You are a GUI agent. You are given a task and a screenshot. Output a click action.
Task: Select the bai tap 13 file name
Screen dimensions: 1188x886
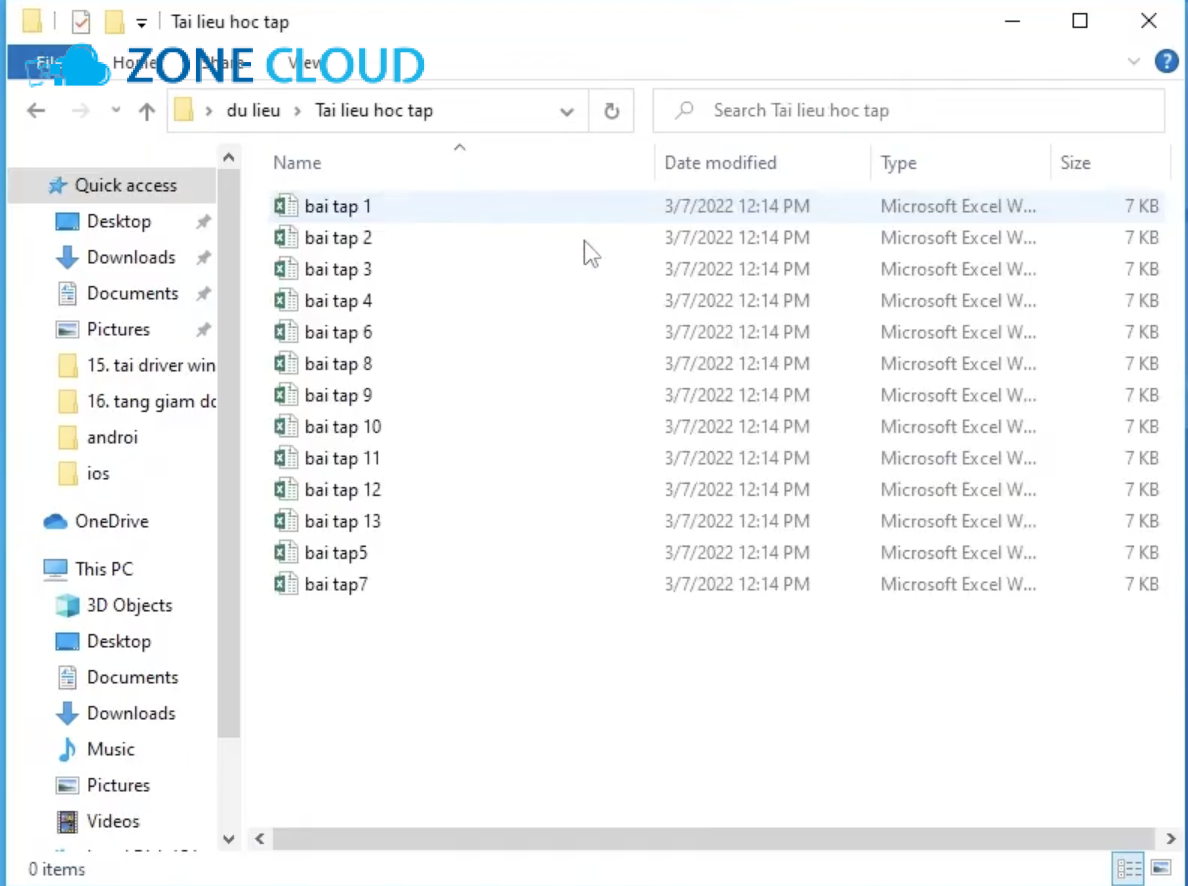(x=342, y=521)
